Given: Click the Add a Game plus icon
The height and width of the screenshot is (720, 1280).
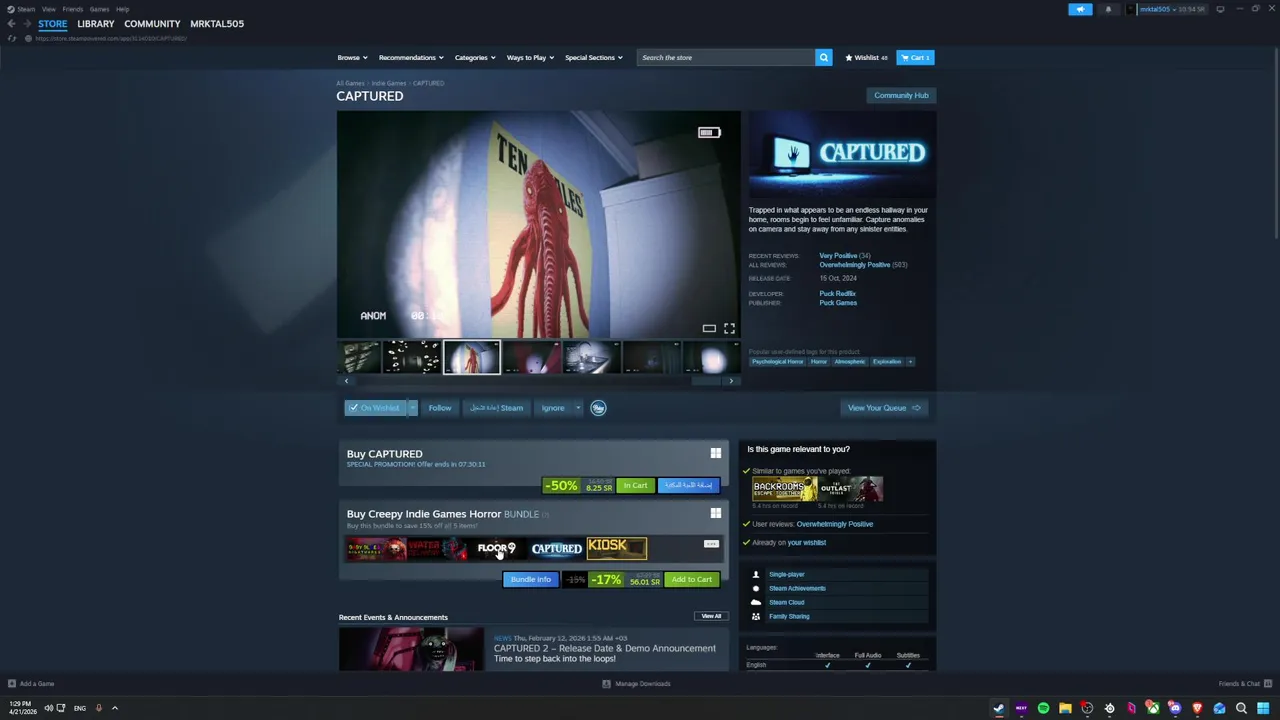Looking at the screenshot, I should pos(12,684).
